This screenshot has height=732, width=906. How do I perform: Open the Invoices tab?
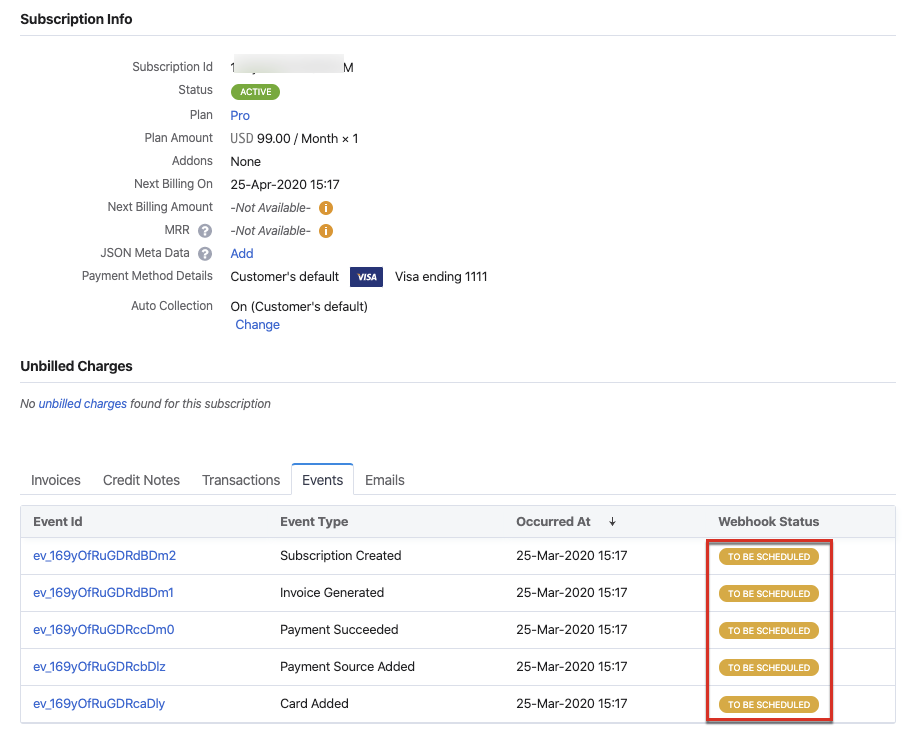click(x=56, y=480)
